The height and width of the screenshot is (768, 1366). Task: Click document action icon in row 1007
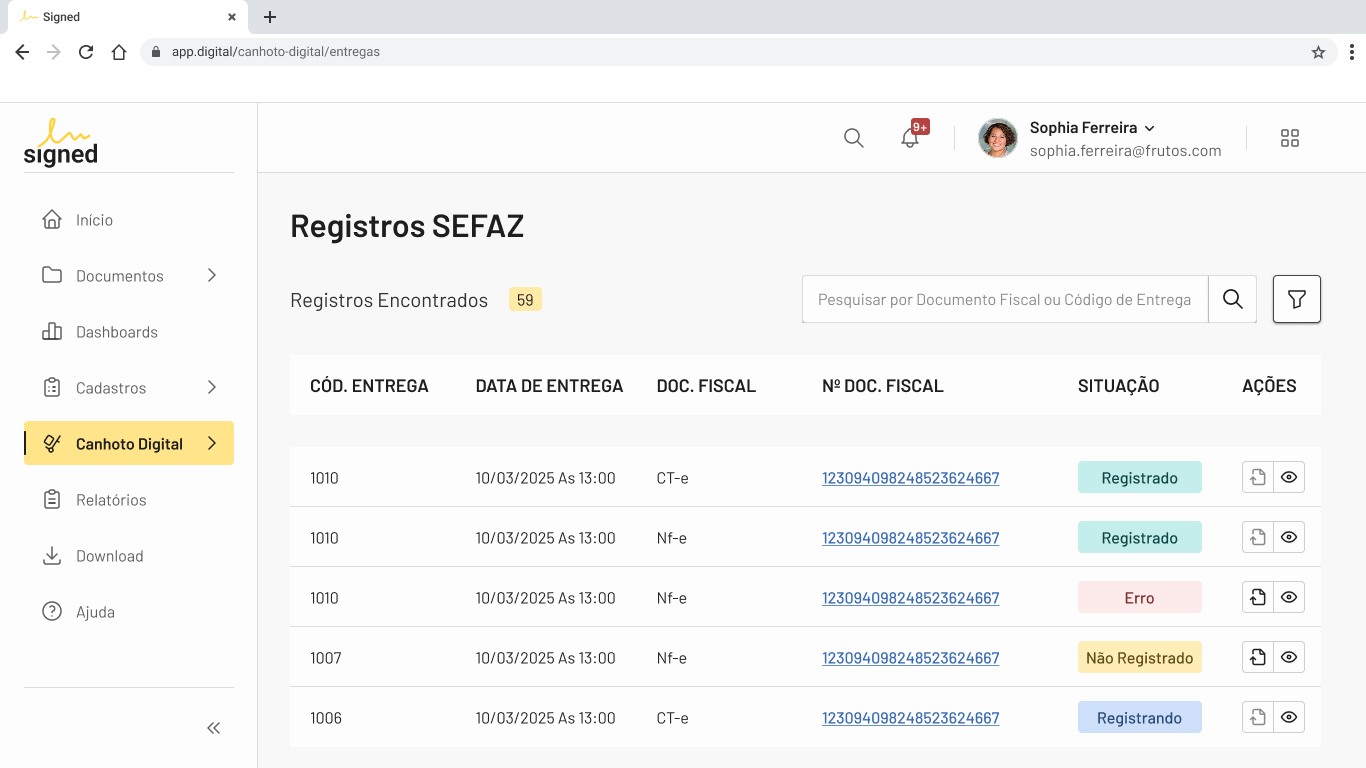coord(1258,657)
